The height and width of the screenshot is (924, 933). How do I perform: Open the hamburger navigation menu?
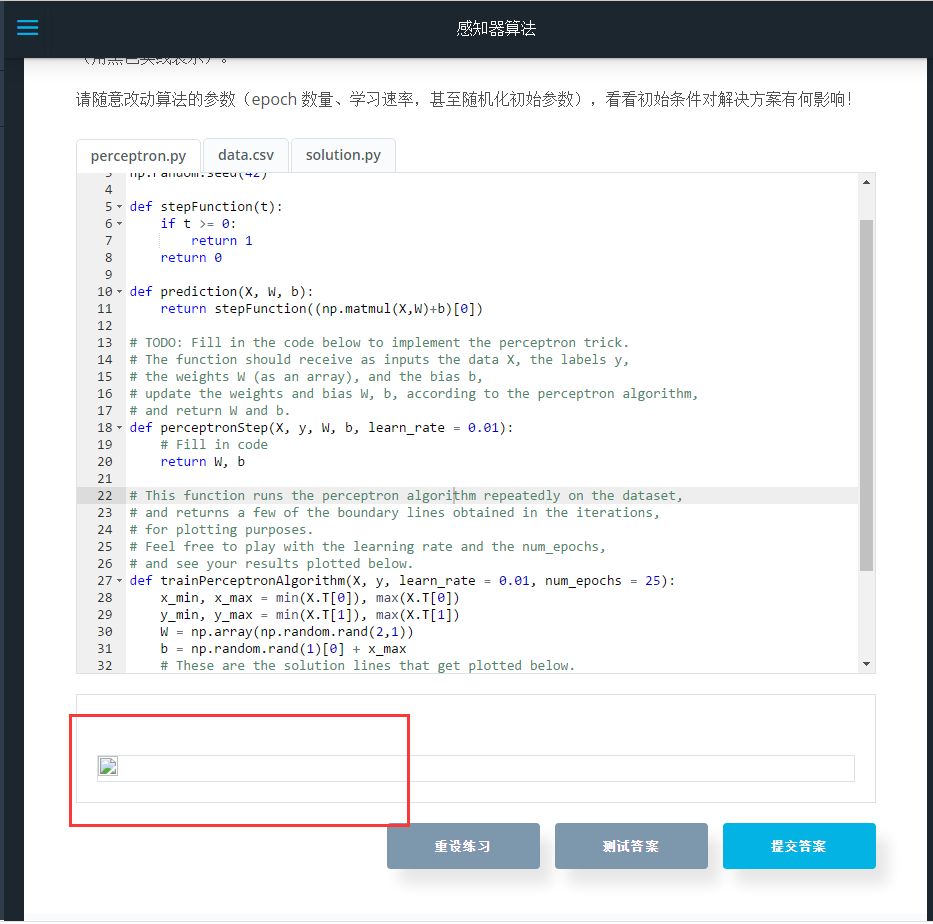click(x=27, y=27)
